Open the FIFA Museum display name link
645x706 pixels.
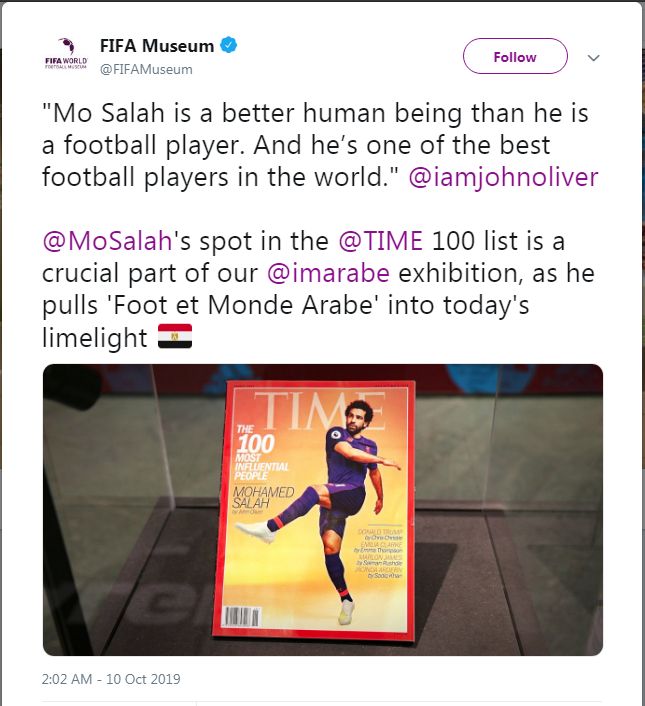[157, 46]
